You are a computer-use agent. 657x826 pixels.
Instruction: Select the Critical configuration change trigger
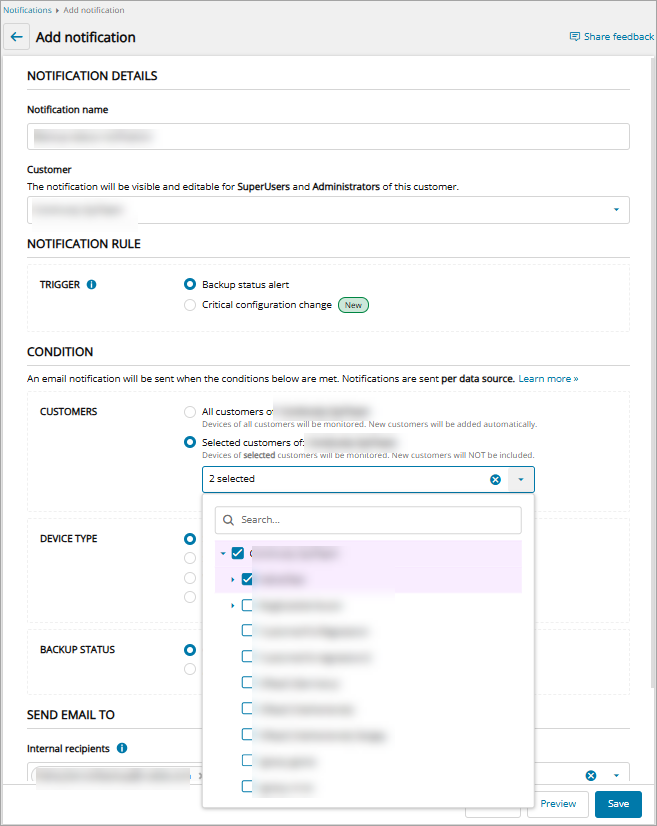[x=190, y=305]
